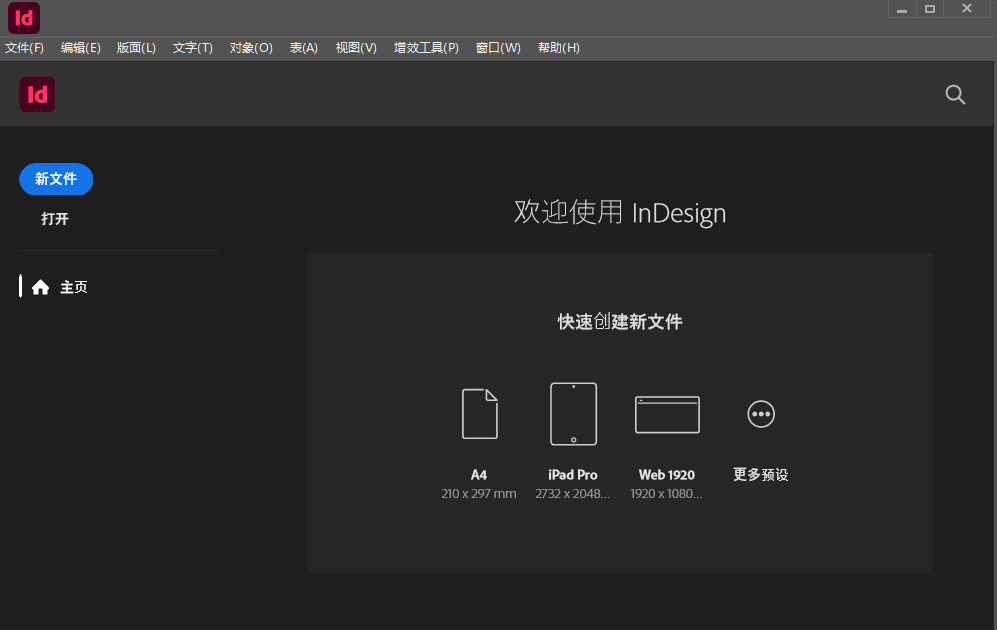The width and height of the screenshot is (997, 630).
Task: Open 更多预设 via the ellipsis icon
Action: click(x=761, y=413)
